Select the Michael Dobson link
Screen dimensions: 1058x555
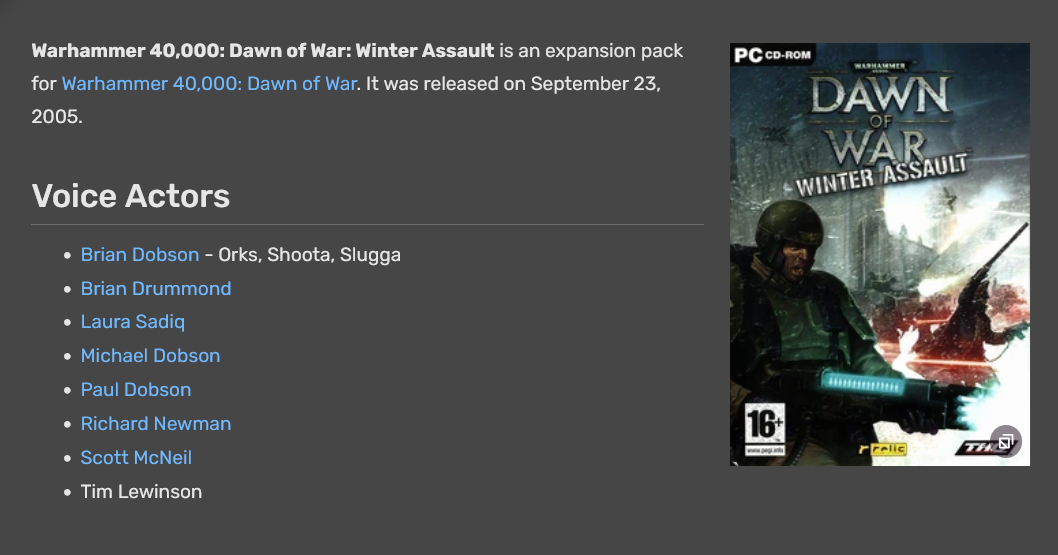click(150, 356)
